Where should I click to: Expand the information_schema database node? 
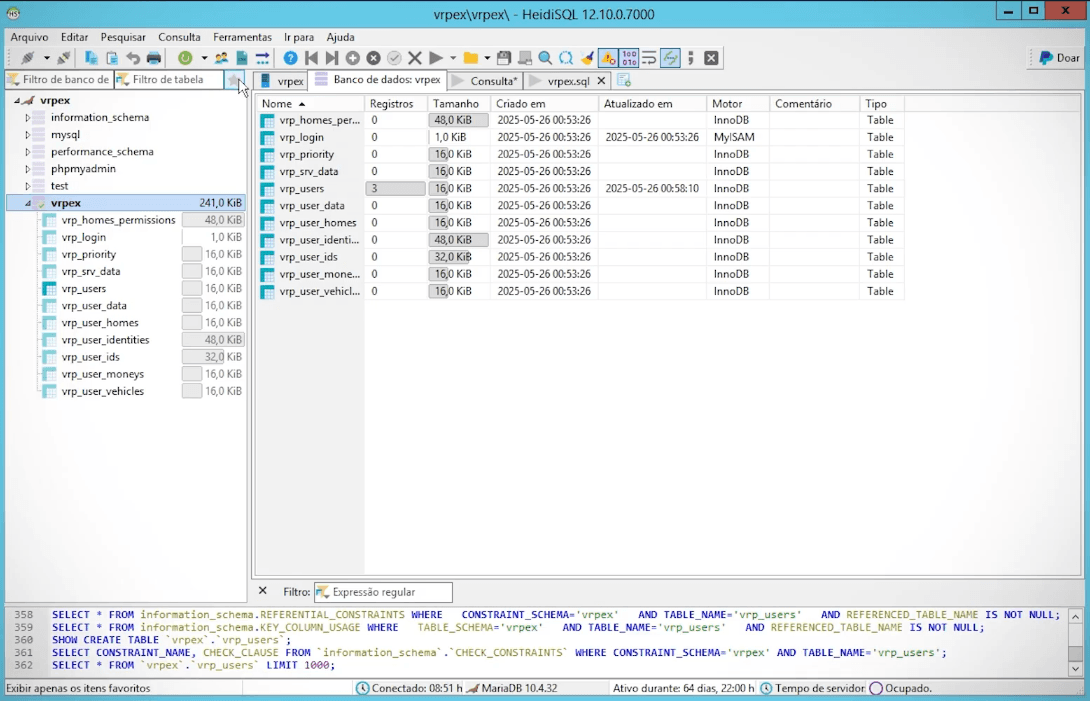[x=28, y=118]
